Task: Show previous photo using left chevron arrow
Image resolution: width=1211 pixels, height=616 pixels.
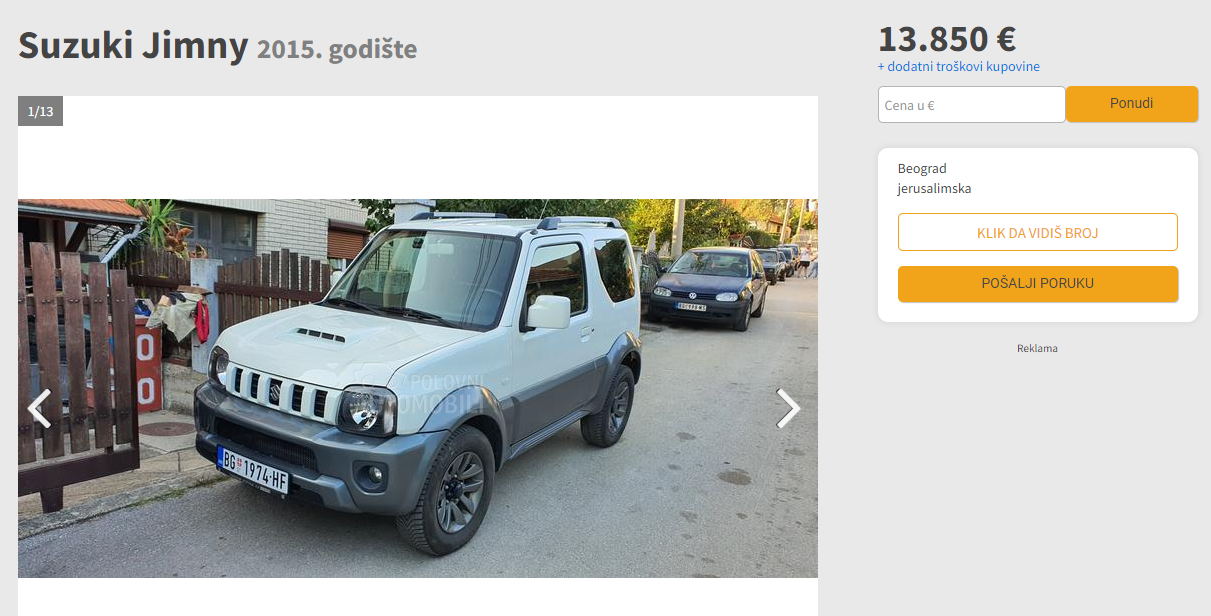Action: (x=39, y=408)
